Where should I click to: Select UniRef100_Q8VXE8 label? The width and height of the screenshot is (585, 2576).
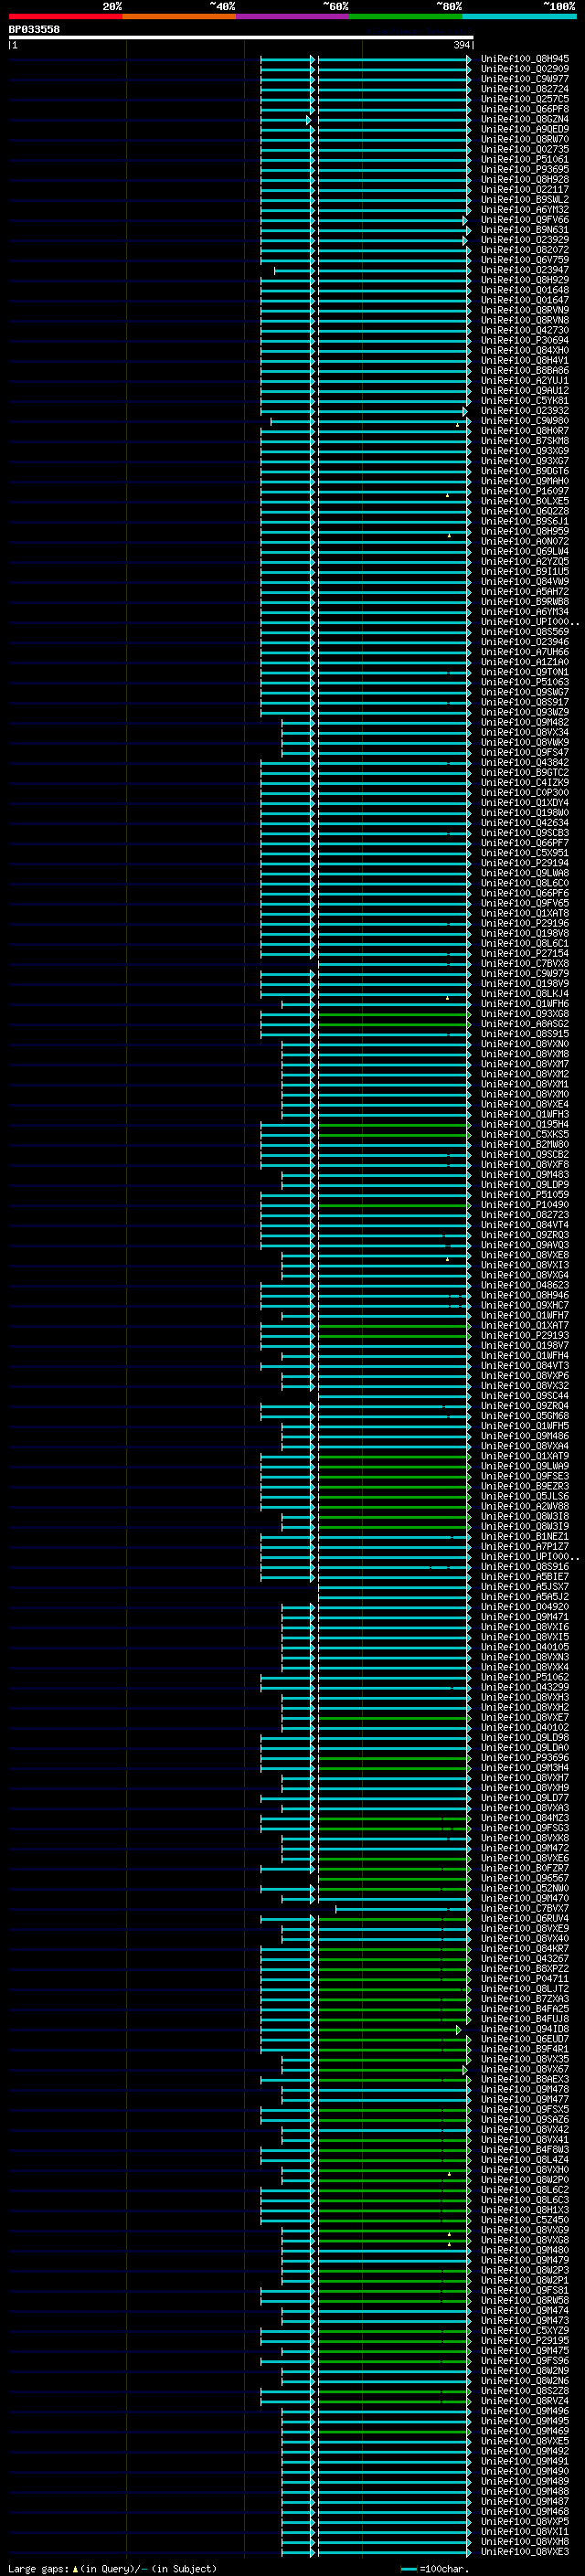coord(525,1256)
